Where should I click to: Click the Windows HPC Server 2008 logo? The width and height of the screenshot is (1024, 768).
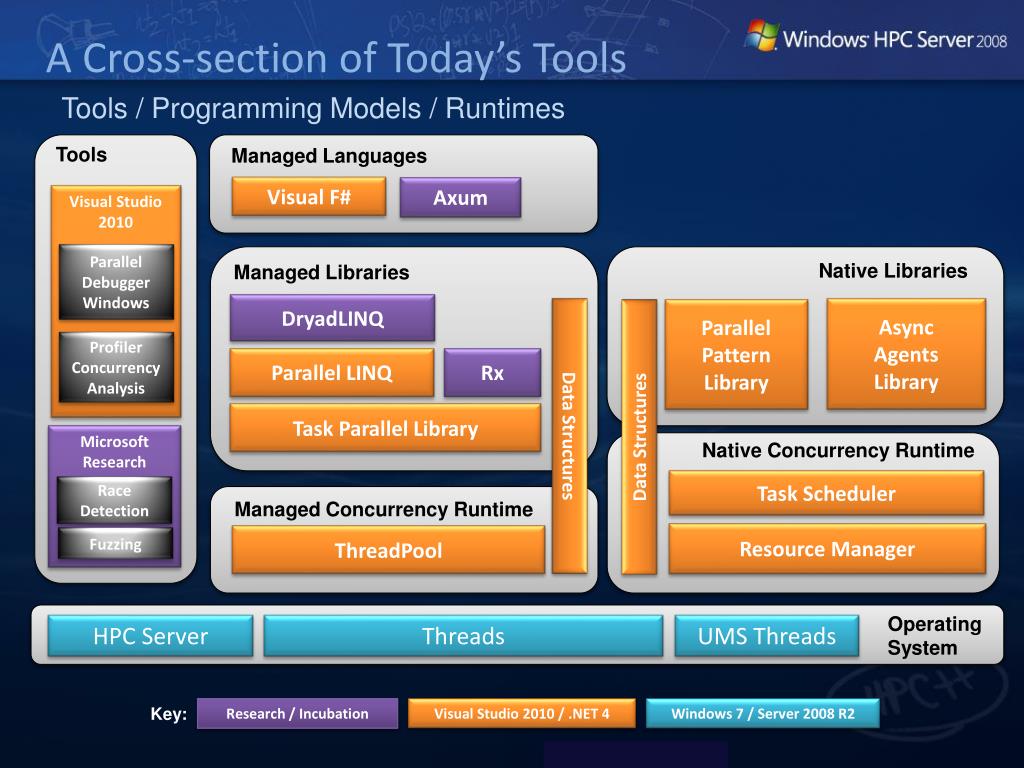click(876, 37)
